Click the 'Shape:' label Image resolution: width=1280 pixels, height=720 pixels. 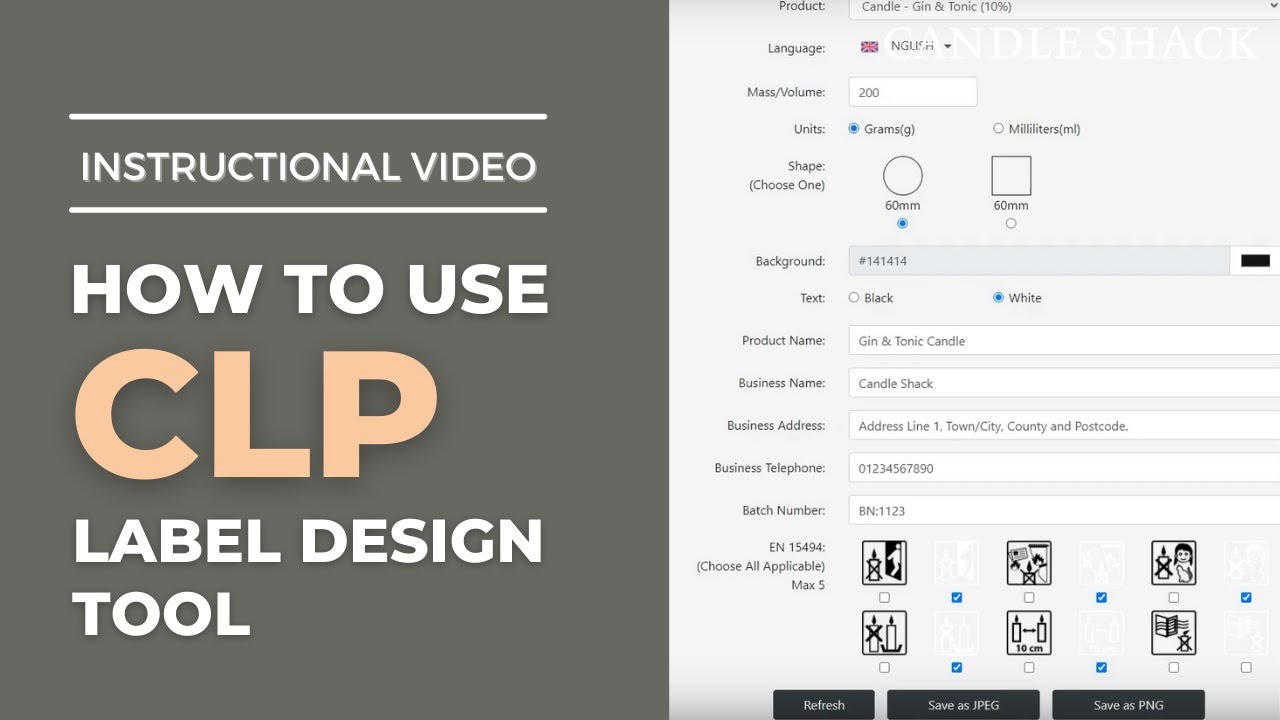pyautogui.click(x=806, y=166)
